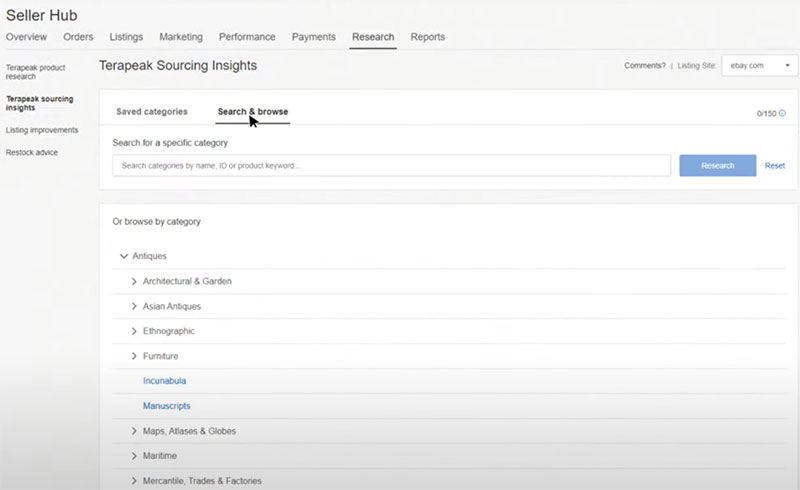This screenshot has height=490, width=800.
Task: Go to the Payments tab
Action: pyautogui.click(x=314, y=37)
